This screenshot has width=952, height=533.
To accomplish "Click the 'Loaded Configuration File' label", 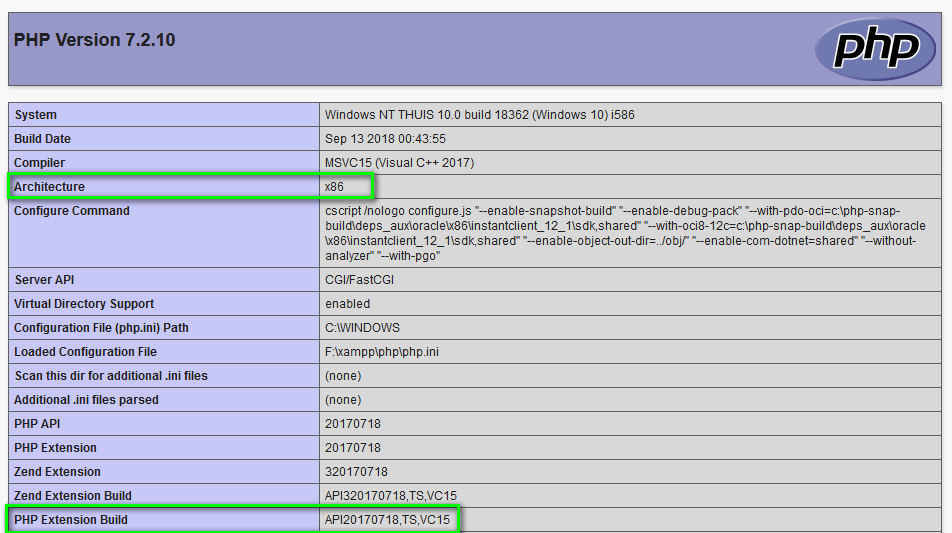I will pyautogui.click(x=86, y=351).
